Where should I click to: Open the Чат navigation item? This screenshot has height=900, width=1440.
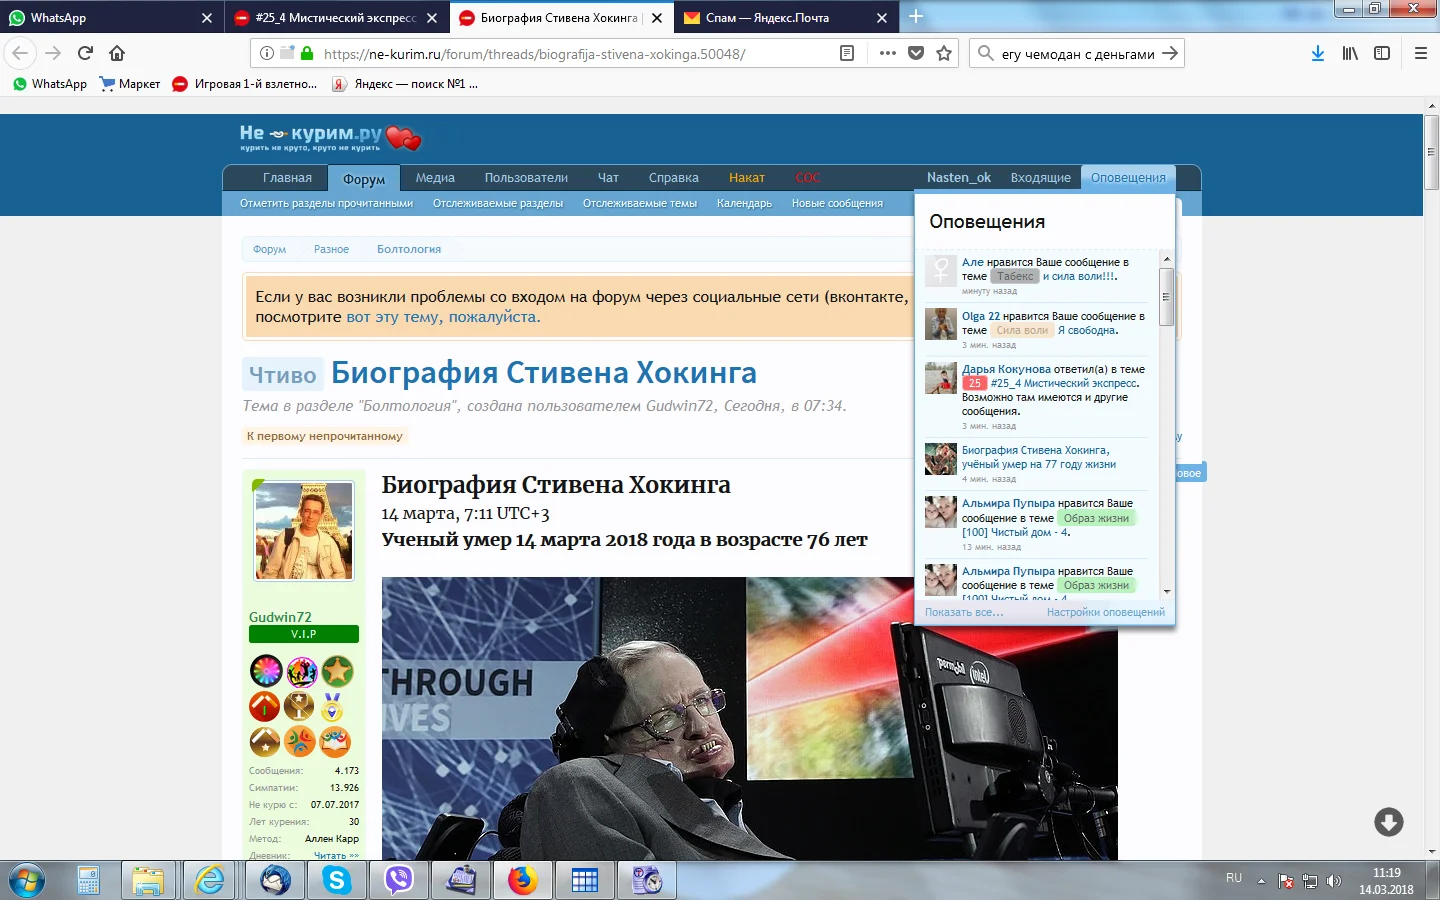click(608, 178)
